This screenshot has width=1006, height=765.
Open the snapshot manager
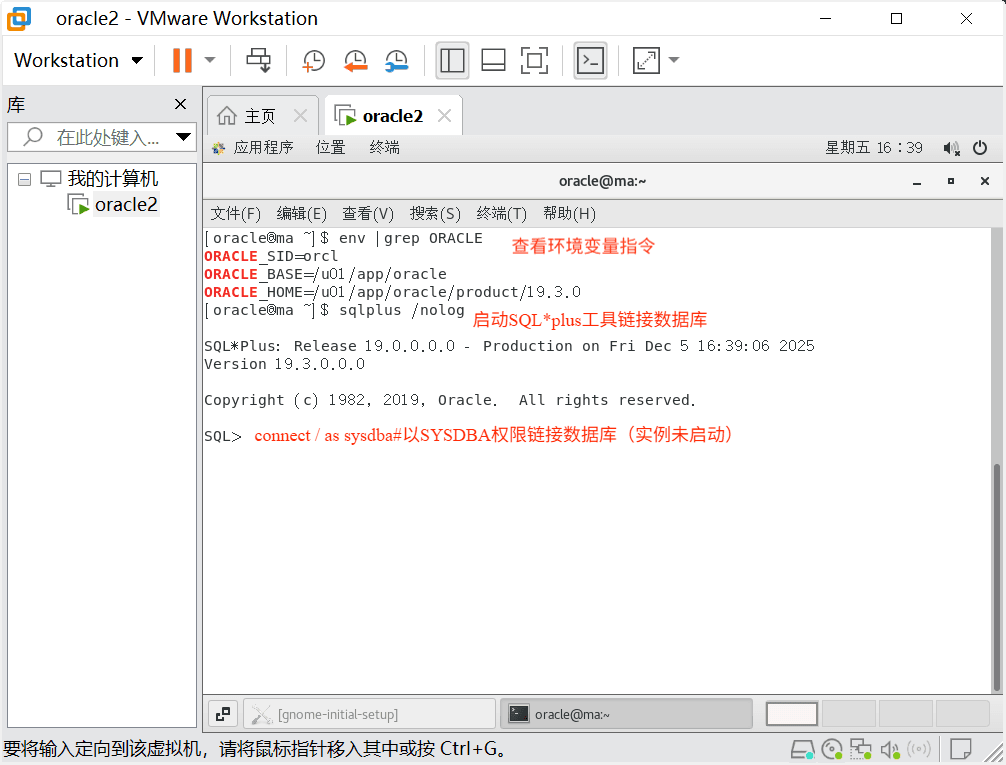[396, 60]
